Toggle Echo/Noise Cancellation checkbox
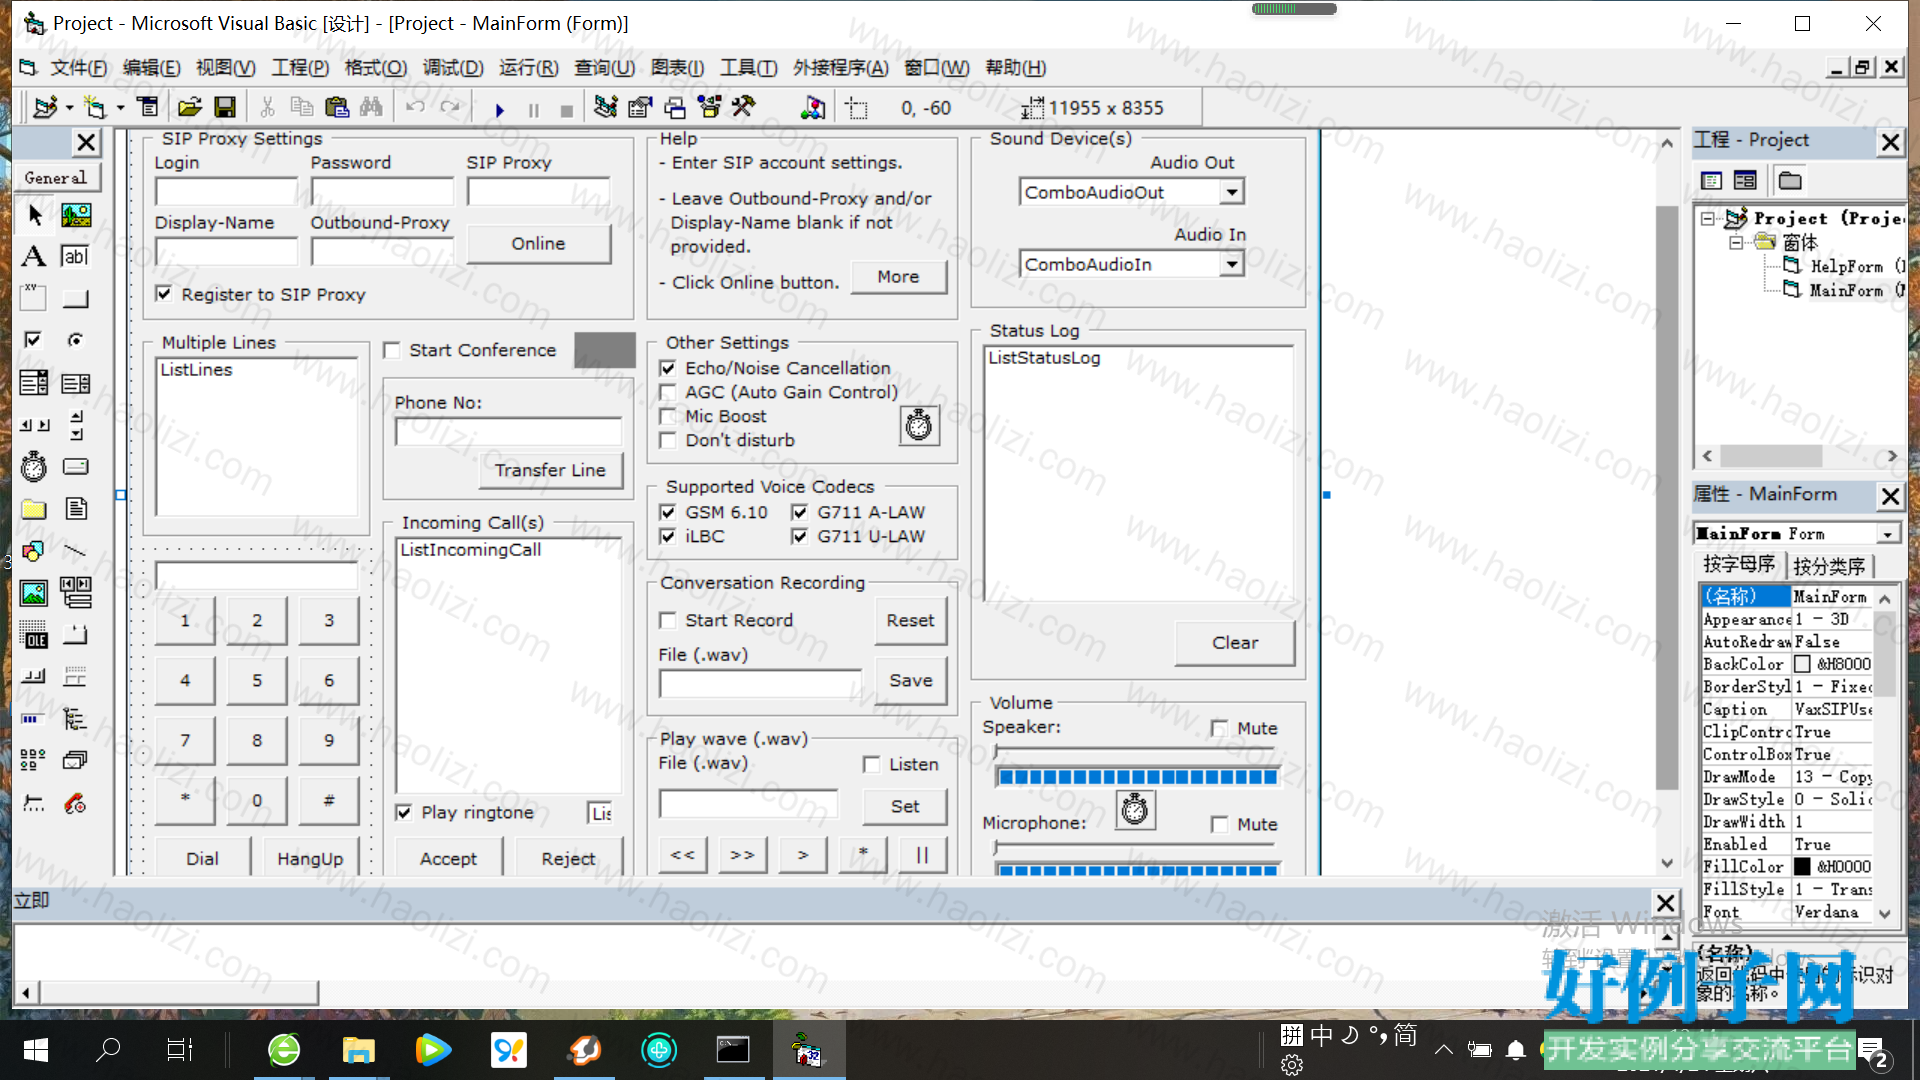The image size is (1920, 1080). click(668, 368)
